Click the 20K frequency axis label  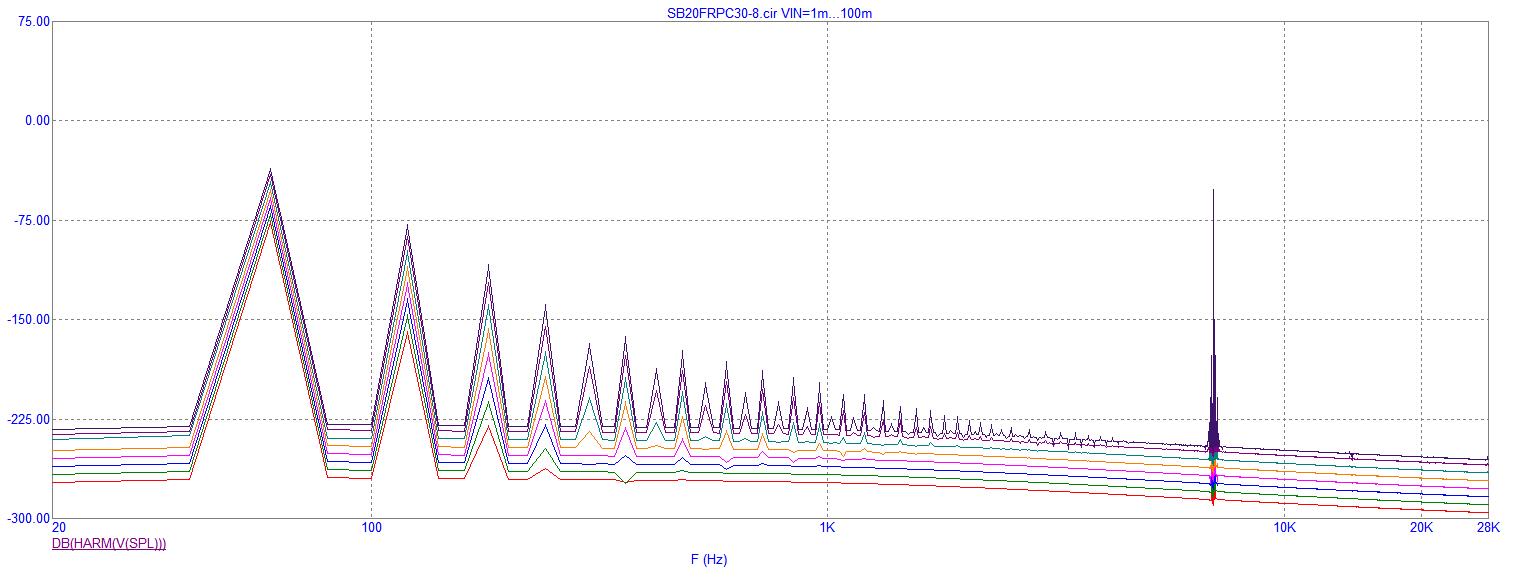point(1422,528)
